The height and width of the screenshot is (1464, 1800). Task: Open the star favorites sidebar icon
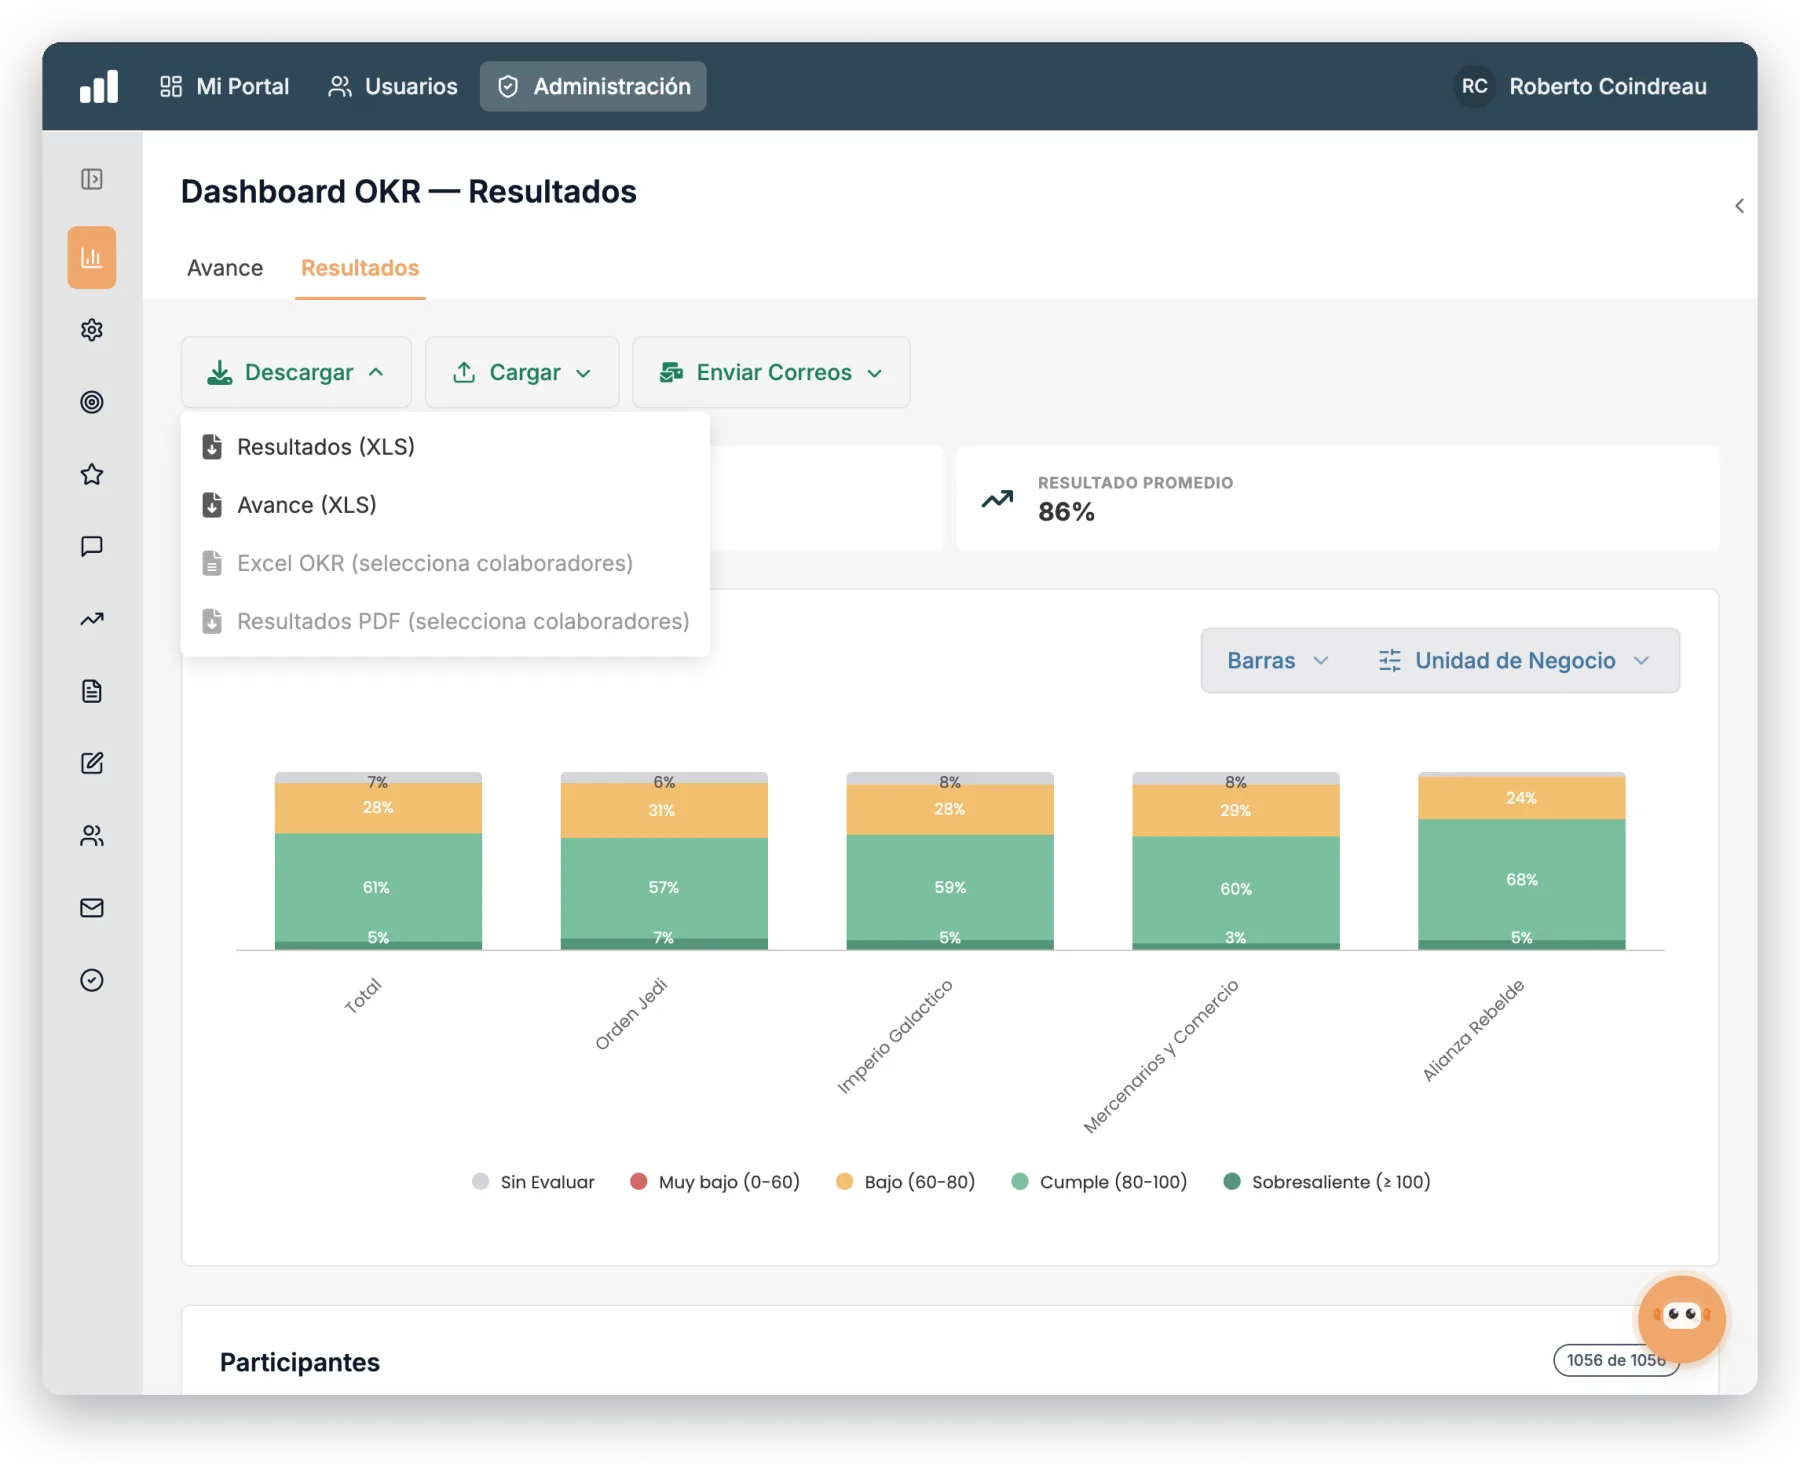click(92, 474)
